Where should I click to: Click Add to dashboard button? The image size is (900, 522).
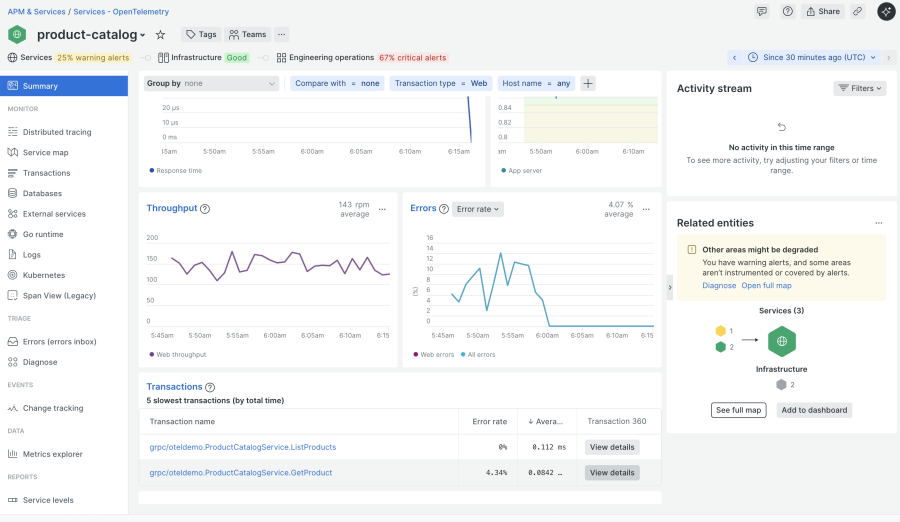tap(814, 410)
